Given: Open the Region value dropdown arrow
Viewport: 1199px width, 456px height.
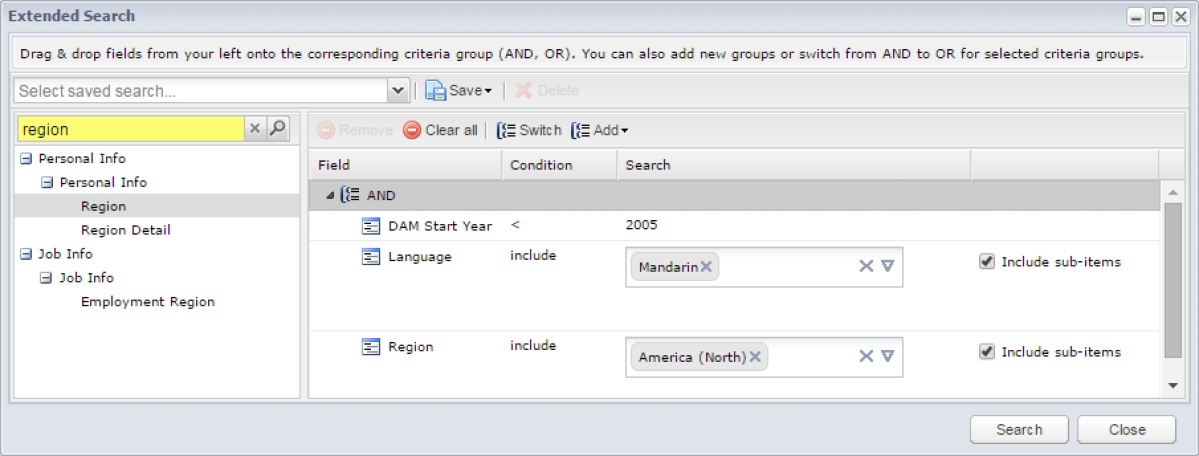Looking at the screenshot, I should pyautogui.click(x=887, y=356).
